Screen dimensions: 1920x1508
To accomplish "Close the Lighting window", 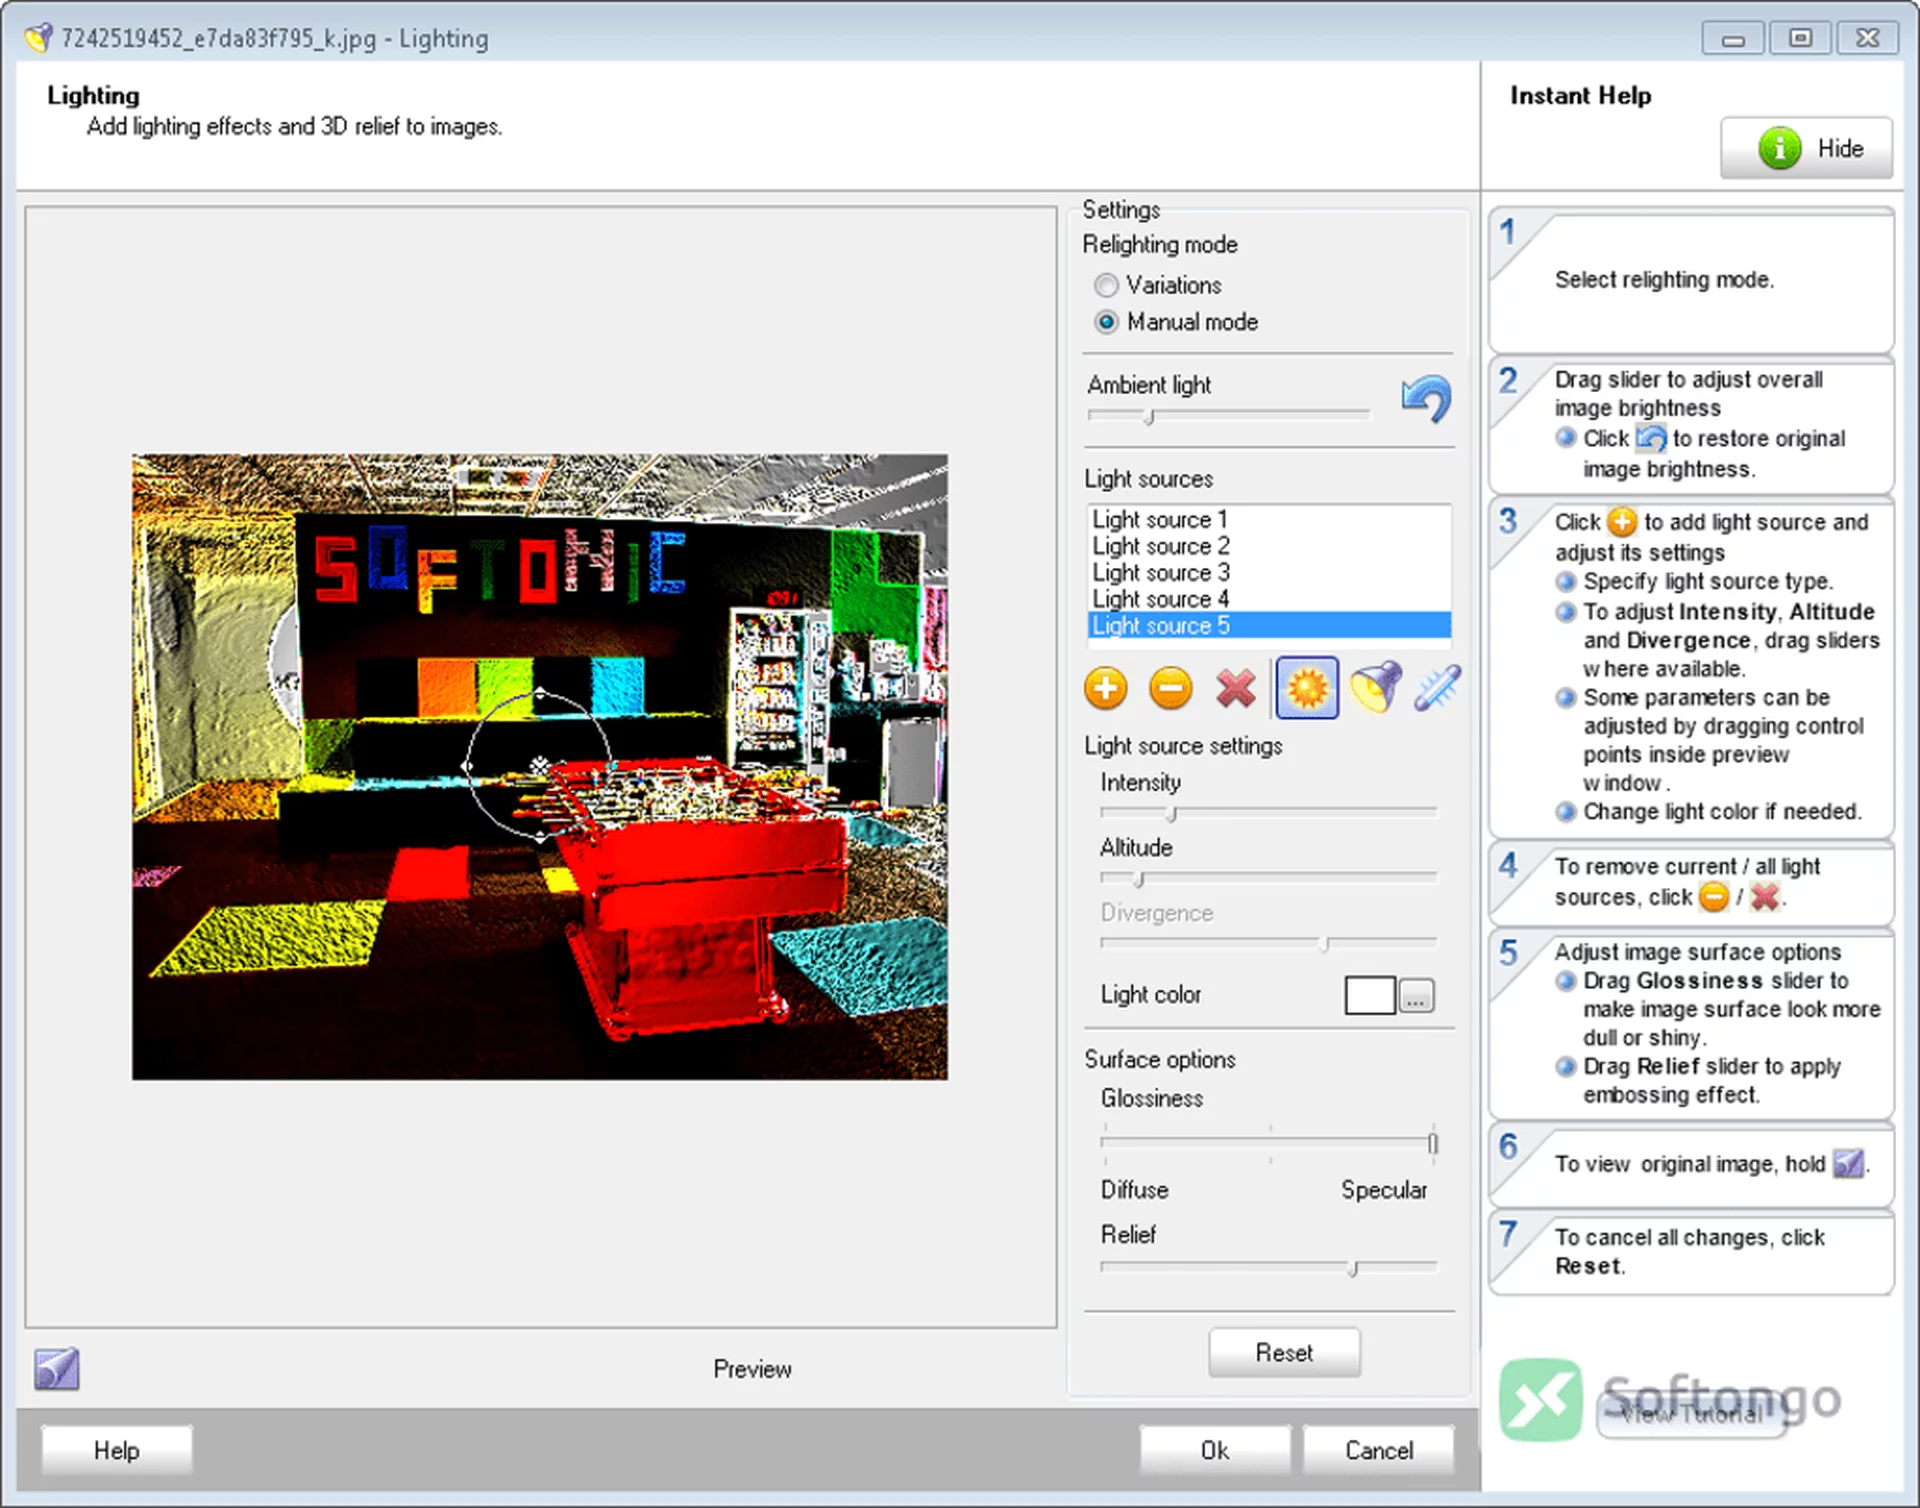I will (1867, 39).
